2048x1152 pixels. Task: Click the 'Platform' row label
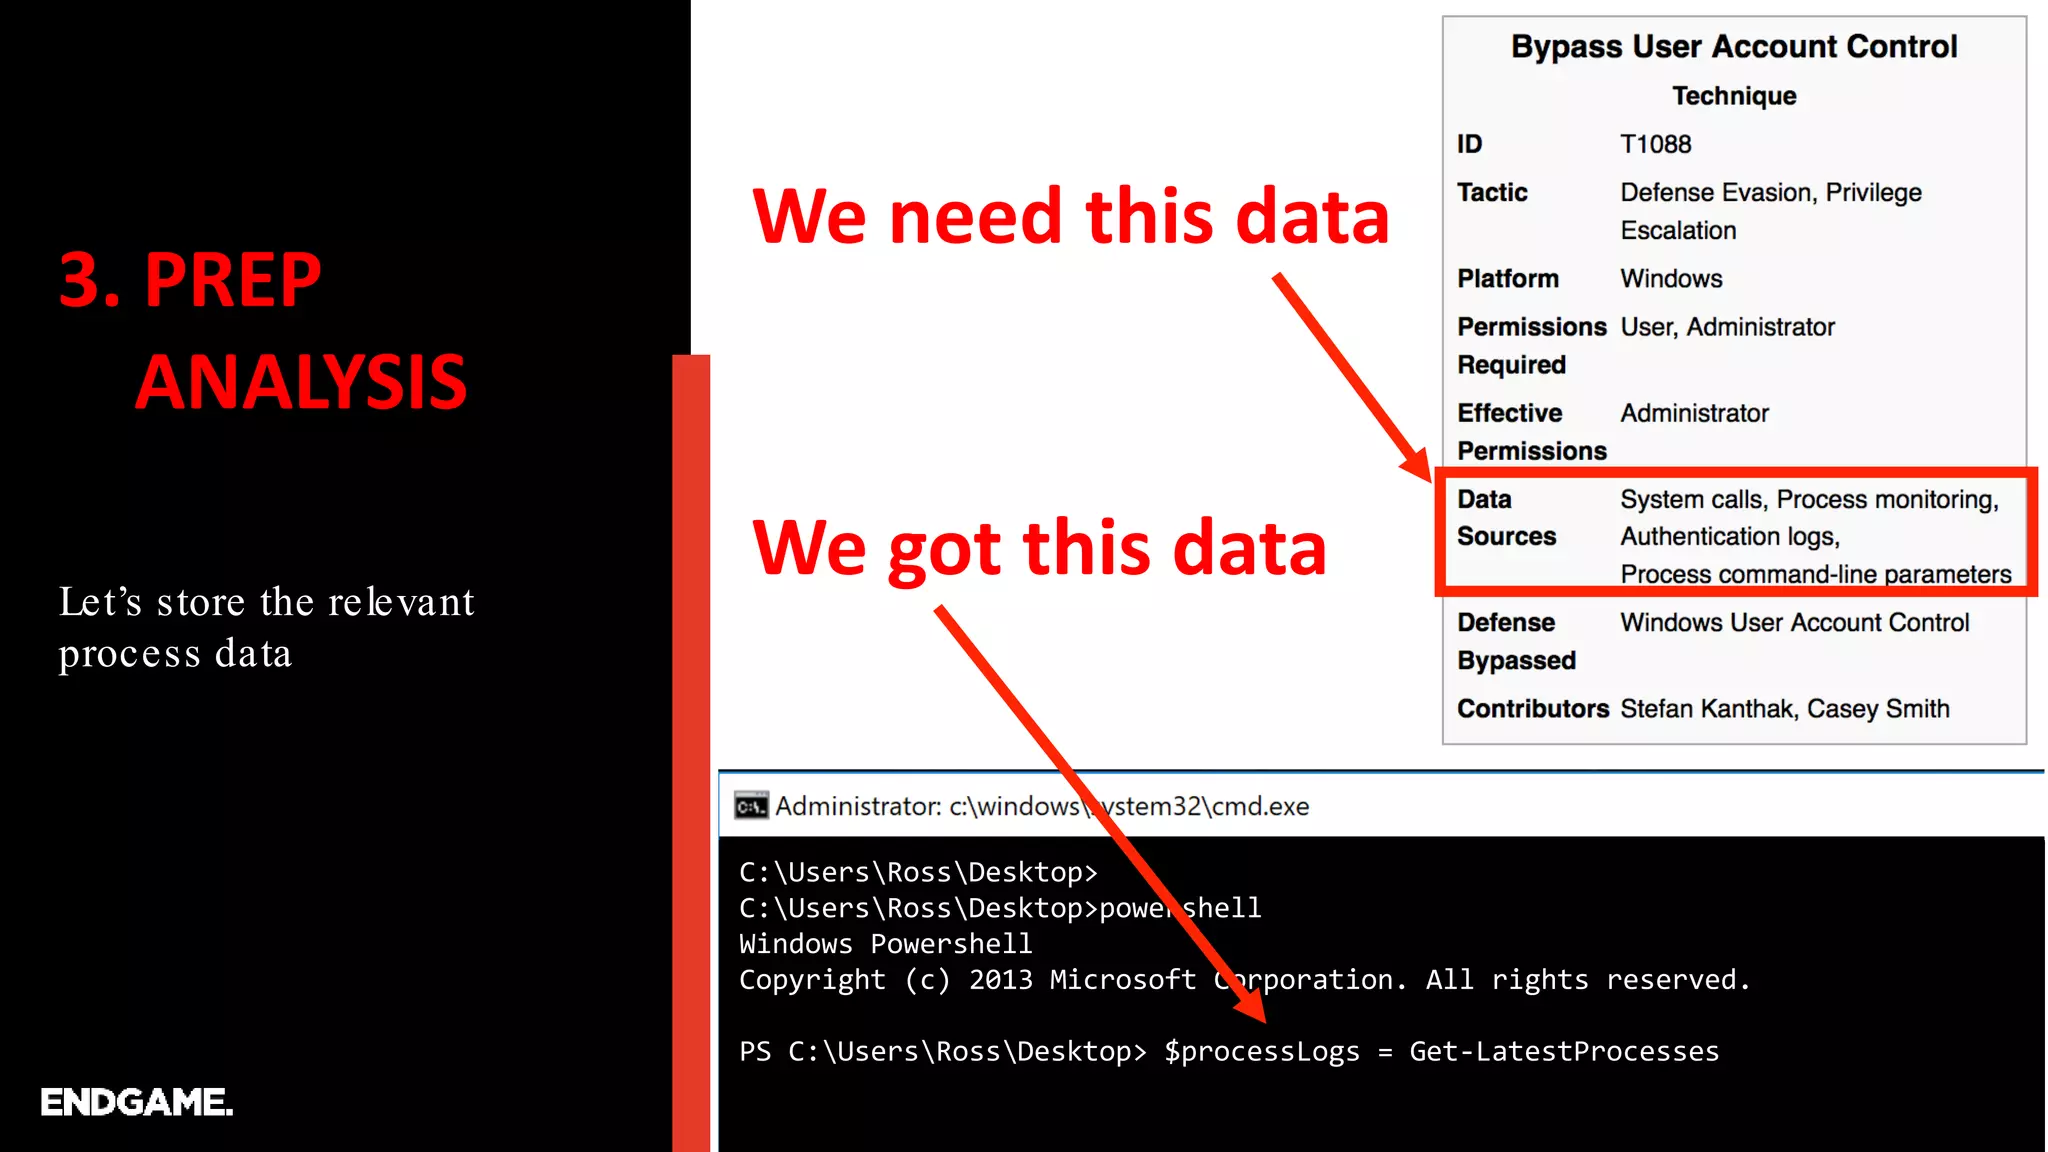[x=1508, y=278]
